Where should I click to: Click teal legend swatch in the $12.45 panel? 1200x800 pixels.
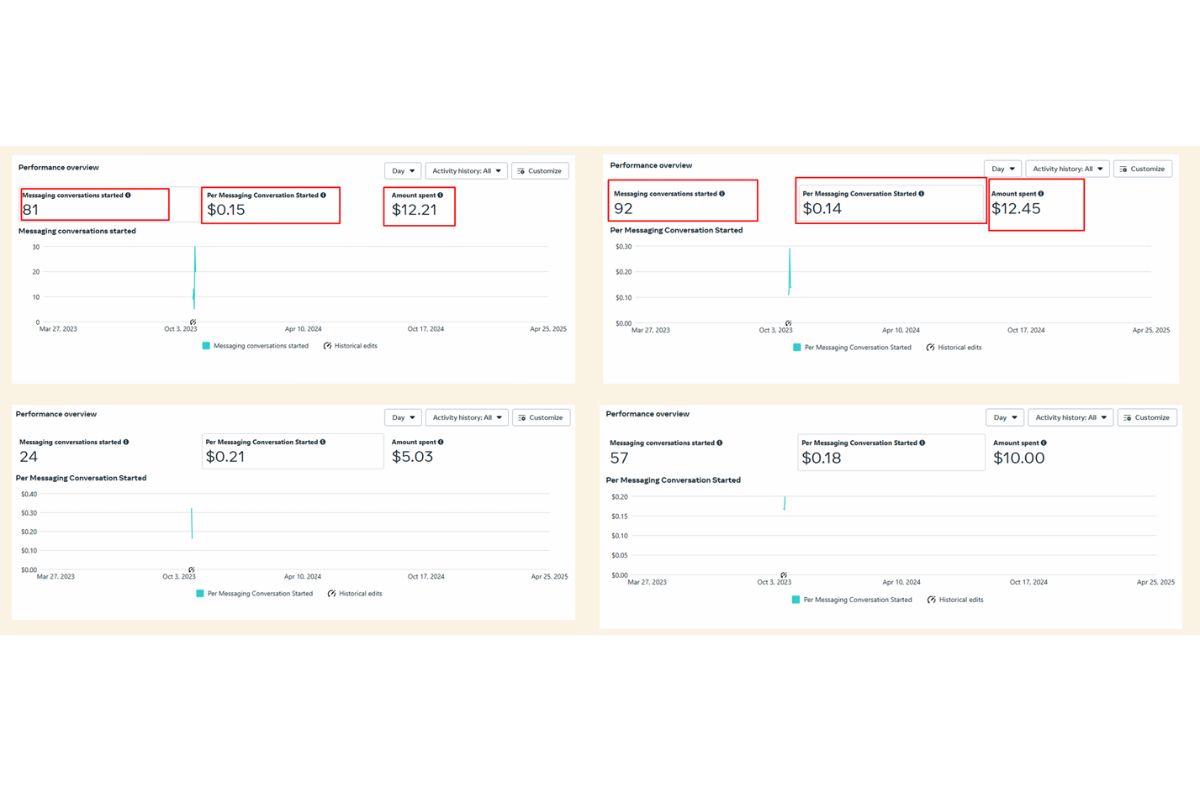pyautogui.click(x=797, y=347)
